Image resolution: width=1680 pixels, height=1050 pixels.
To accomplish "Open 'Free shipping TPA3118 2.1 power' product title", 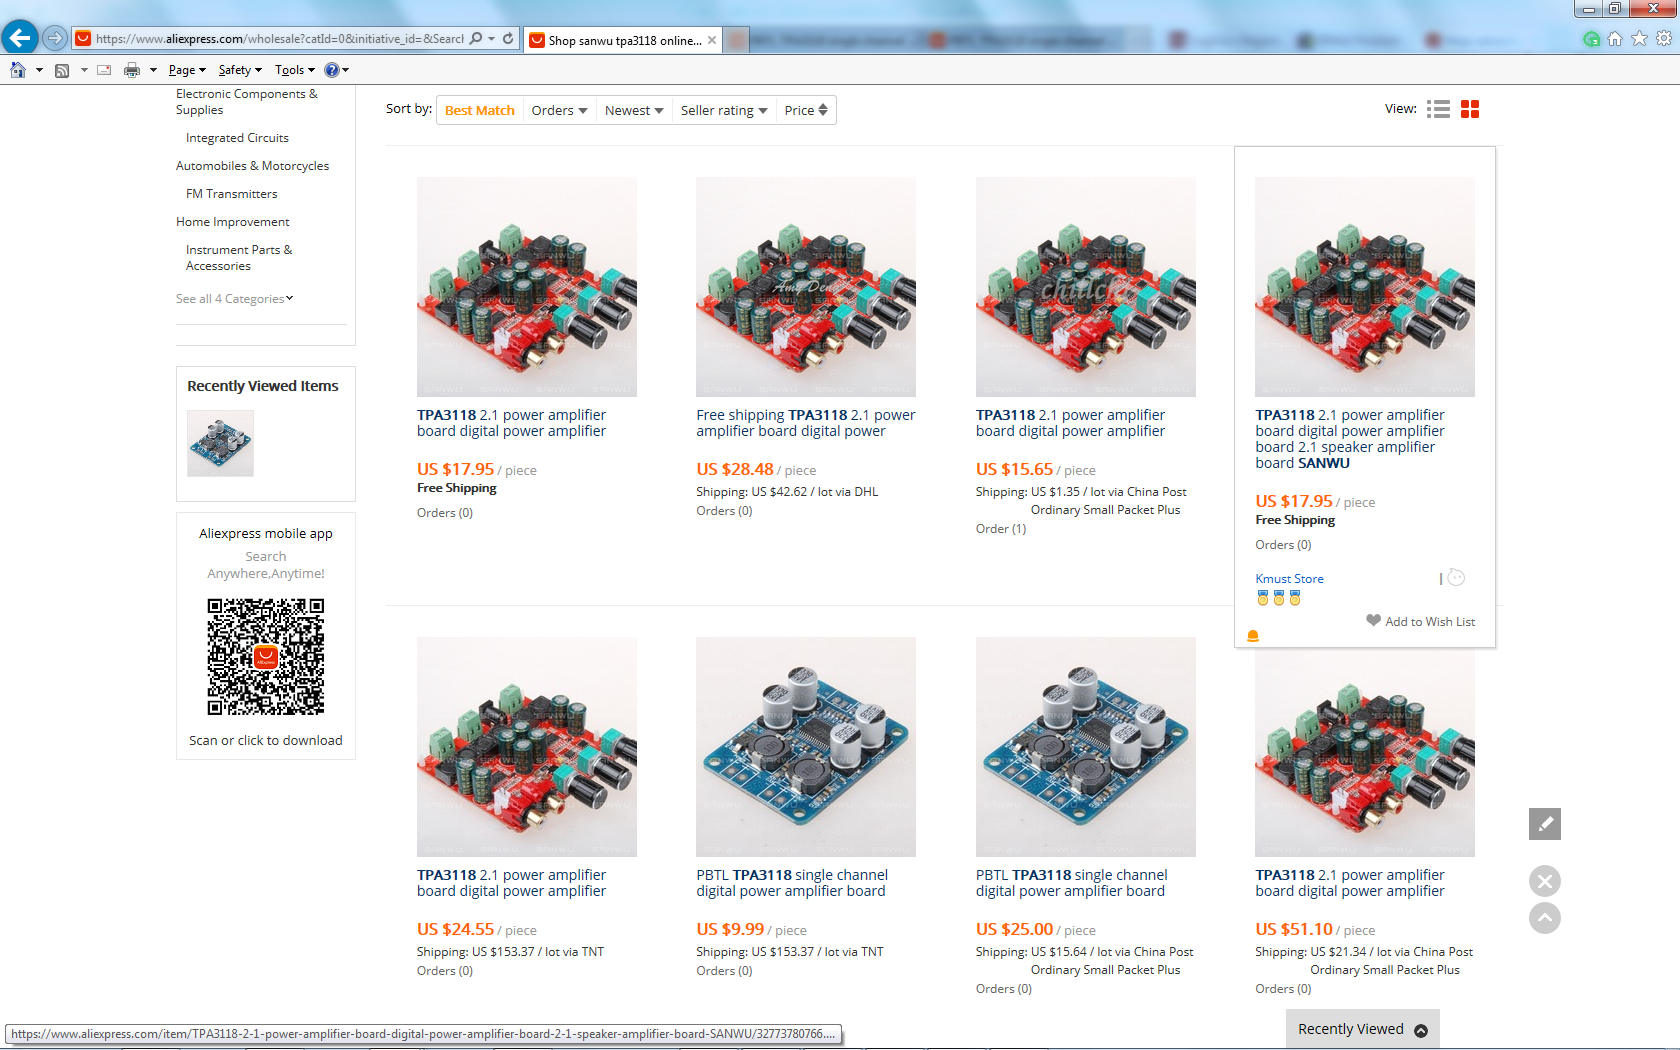I will click(x=806, y=423).
